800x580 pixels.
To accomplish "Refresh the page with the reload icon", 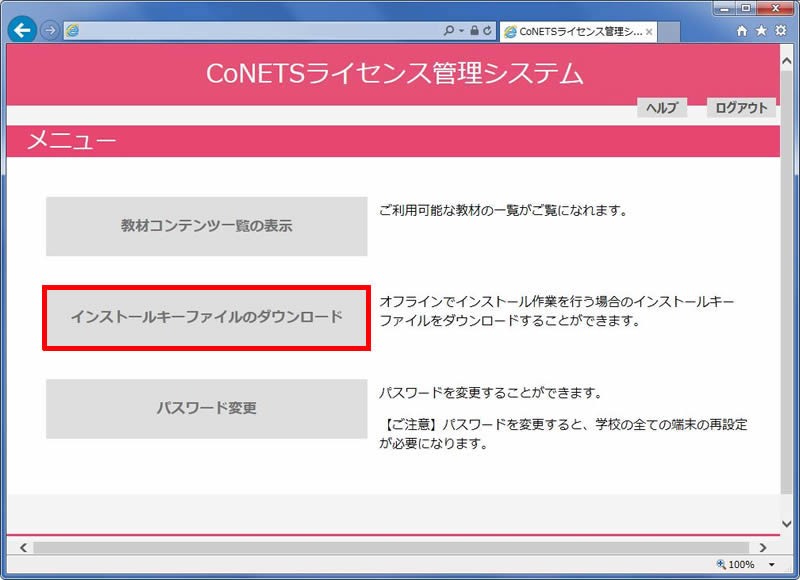I will [x=488, y=31].
